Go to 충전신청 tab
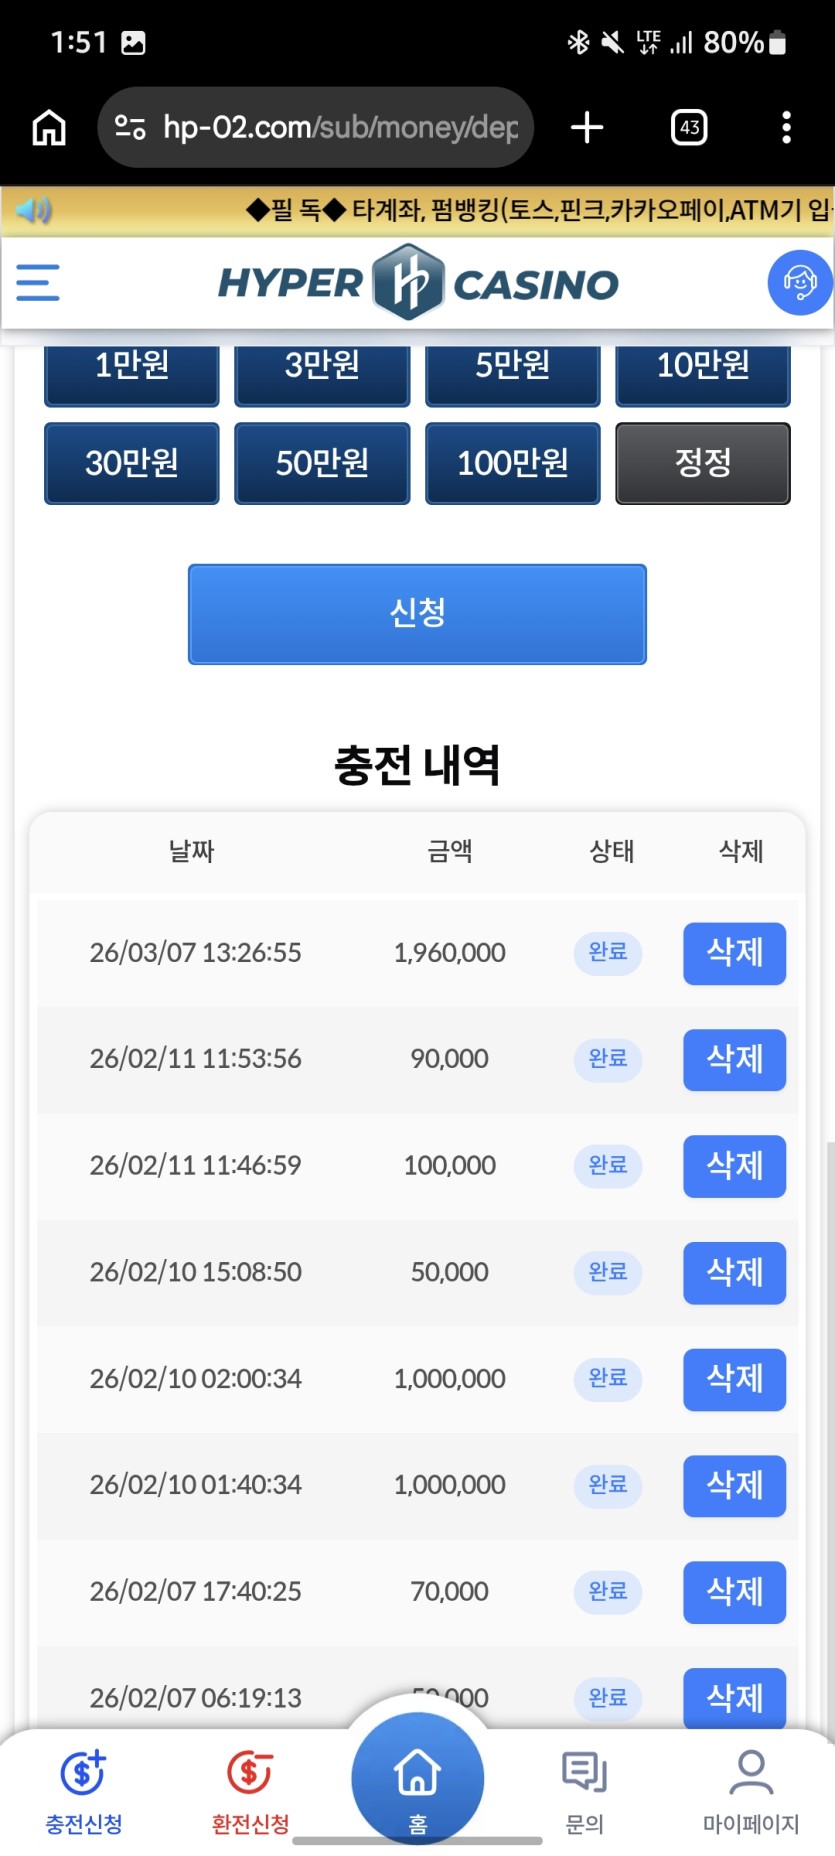 [84, 1790]
